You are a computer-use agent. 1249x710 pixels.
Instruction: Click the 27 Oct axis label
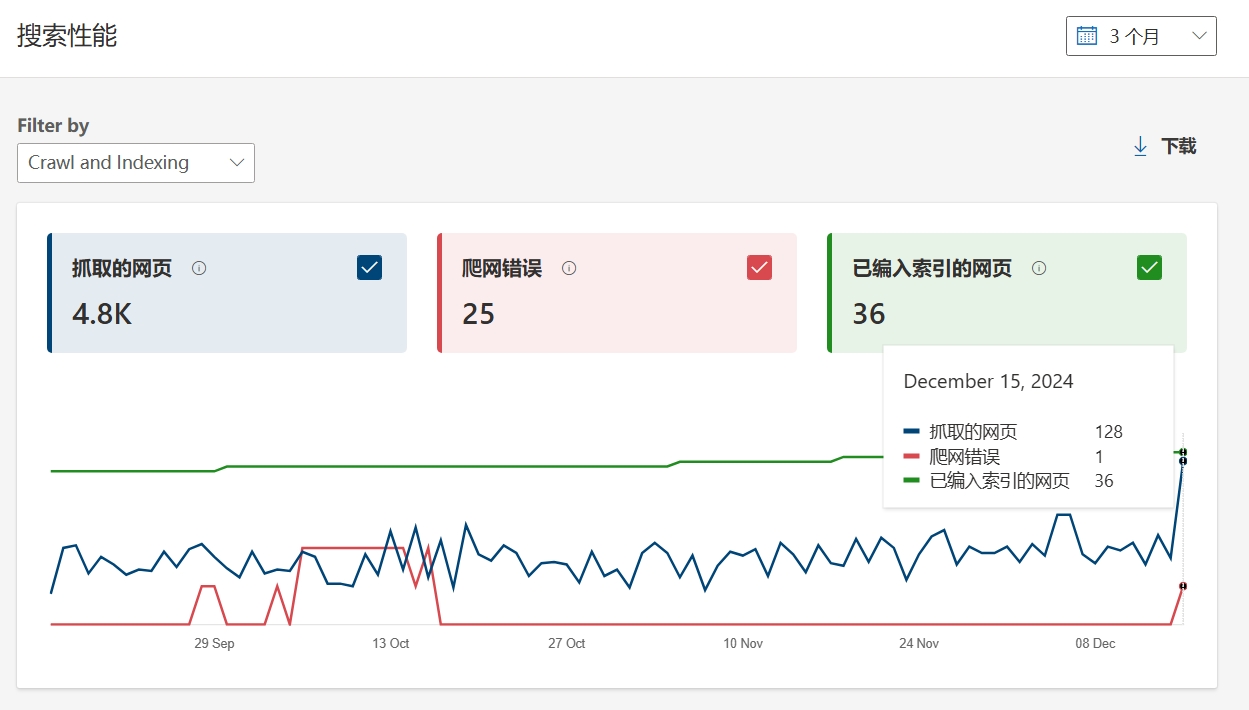(x=567, y=643)
